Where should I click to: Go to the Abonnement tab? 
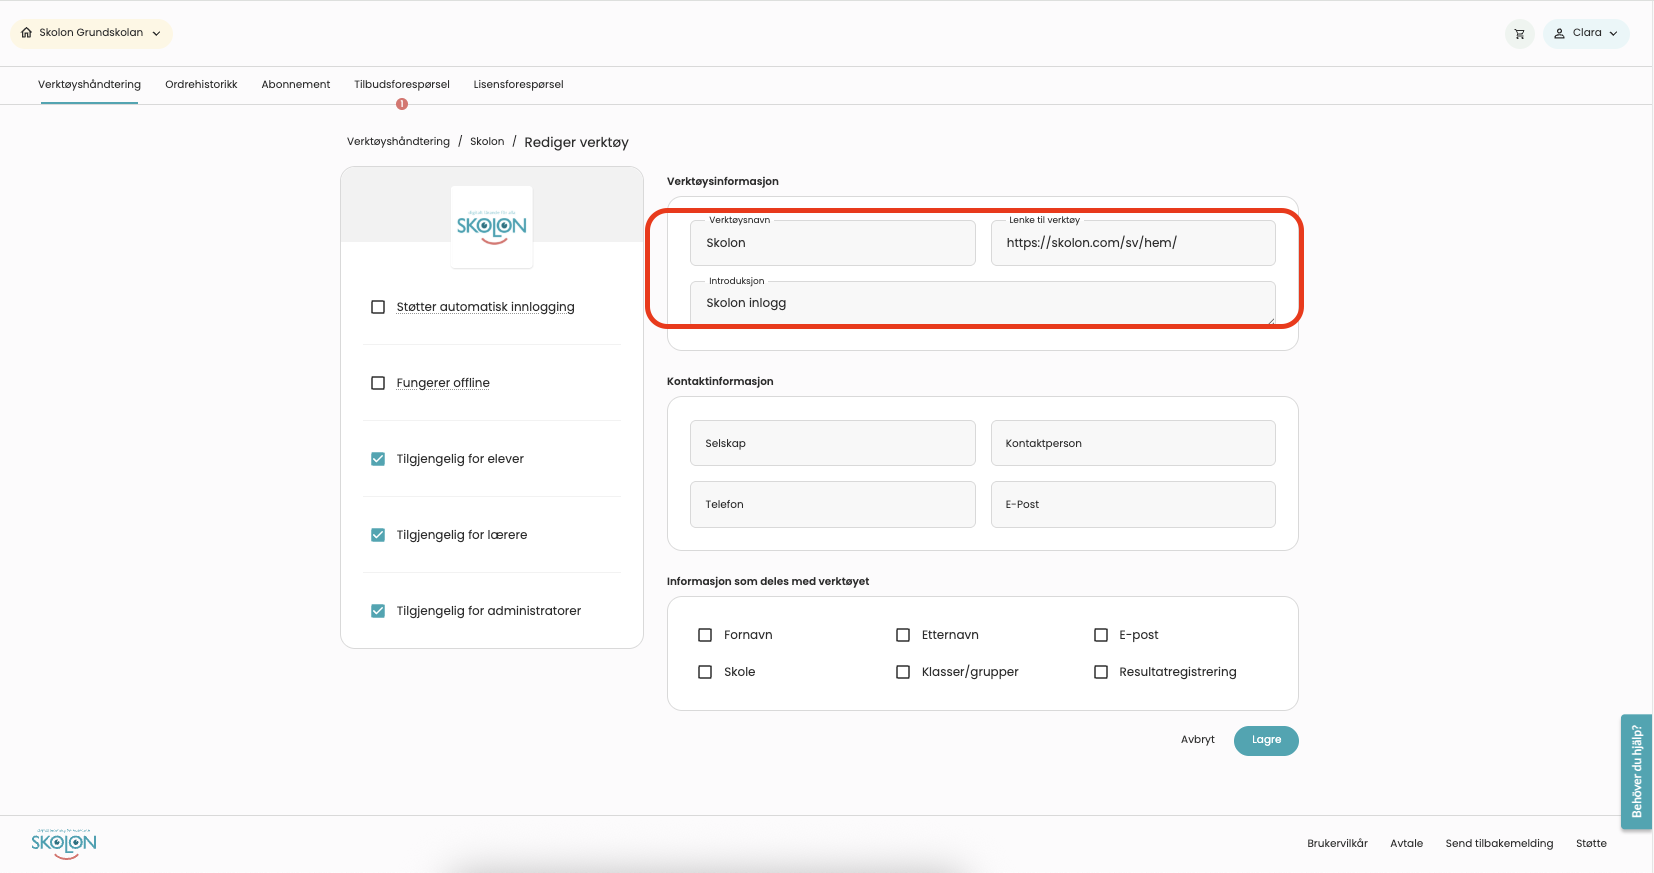tap(295, 85)
